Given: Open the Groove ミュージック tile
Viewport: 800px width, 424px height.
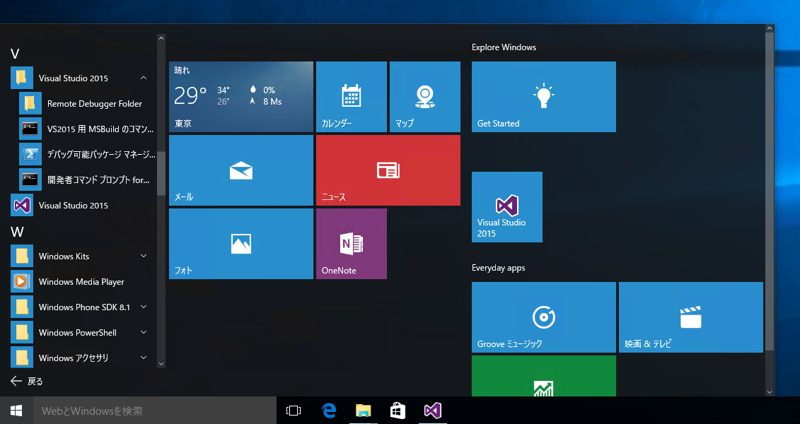Looking at the screenshot, I should (543, 317).
